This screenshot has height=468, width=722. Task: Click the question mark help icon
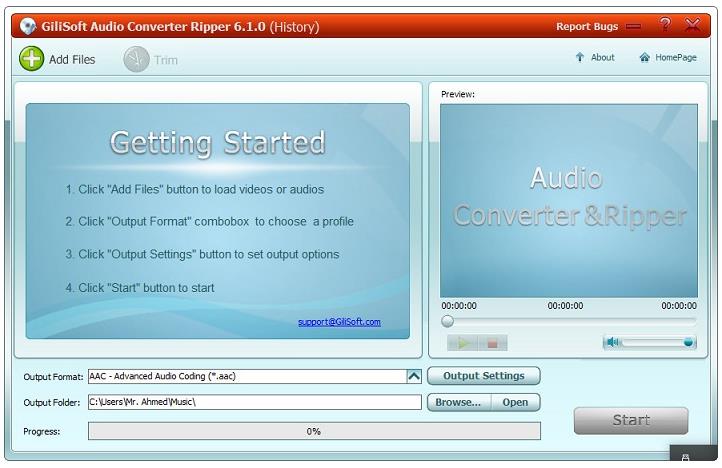(x=665, y=26)
